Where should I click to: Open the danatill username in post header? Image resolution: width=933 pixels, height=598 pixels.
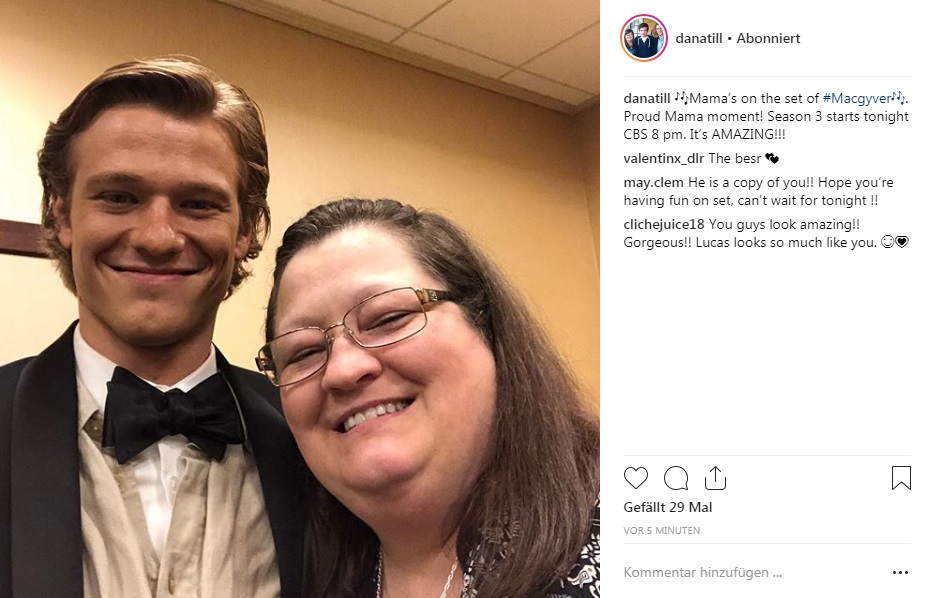click(x=699, y=38)
